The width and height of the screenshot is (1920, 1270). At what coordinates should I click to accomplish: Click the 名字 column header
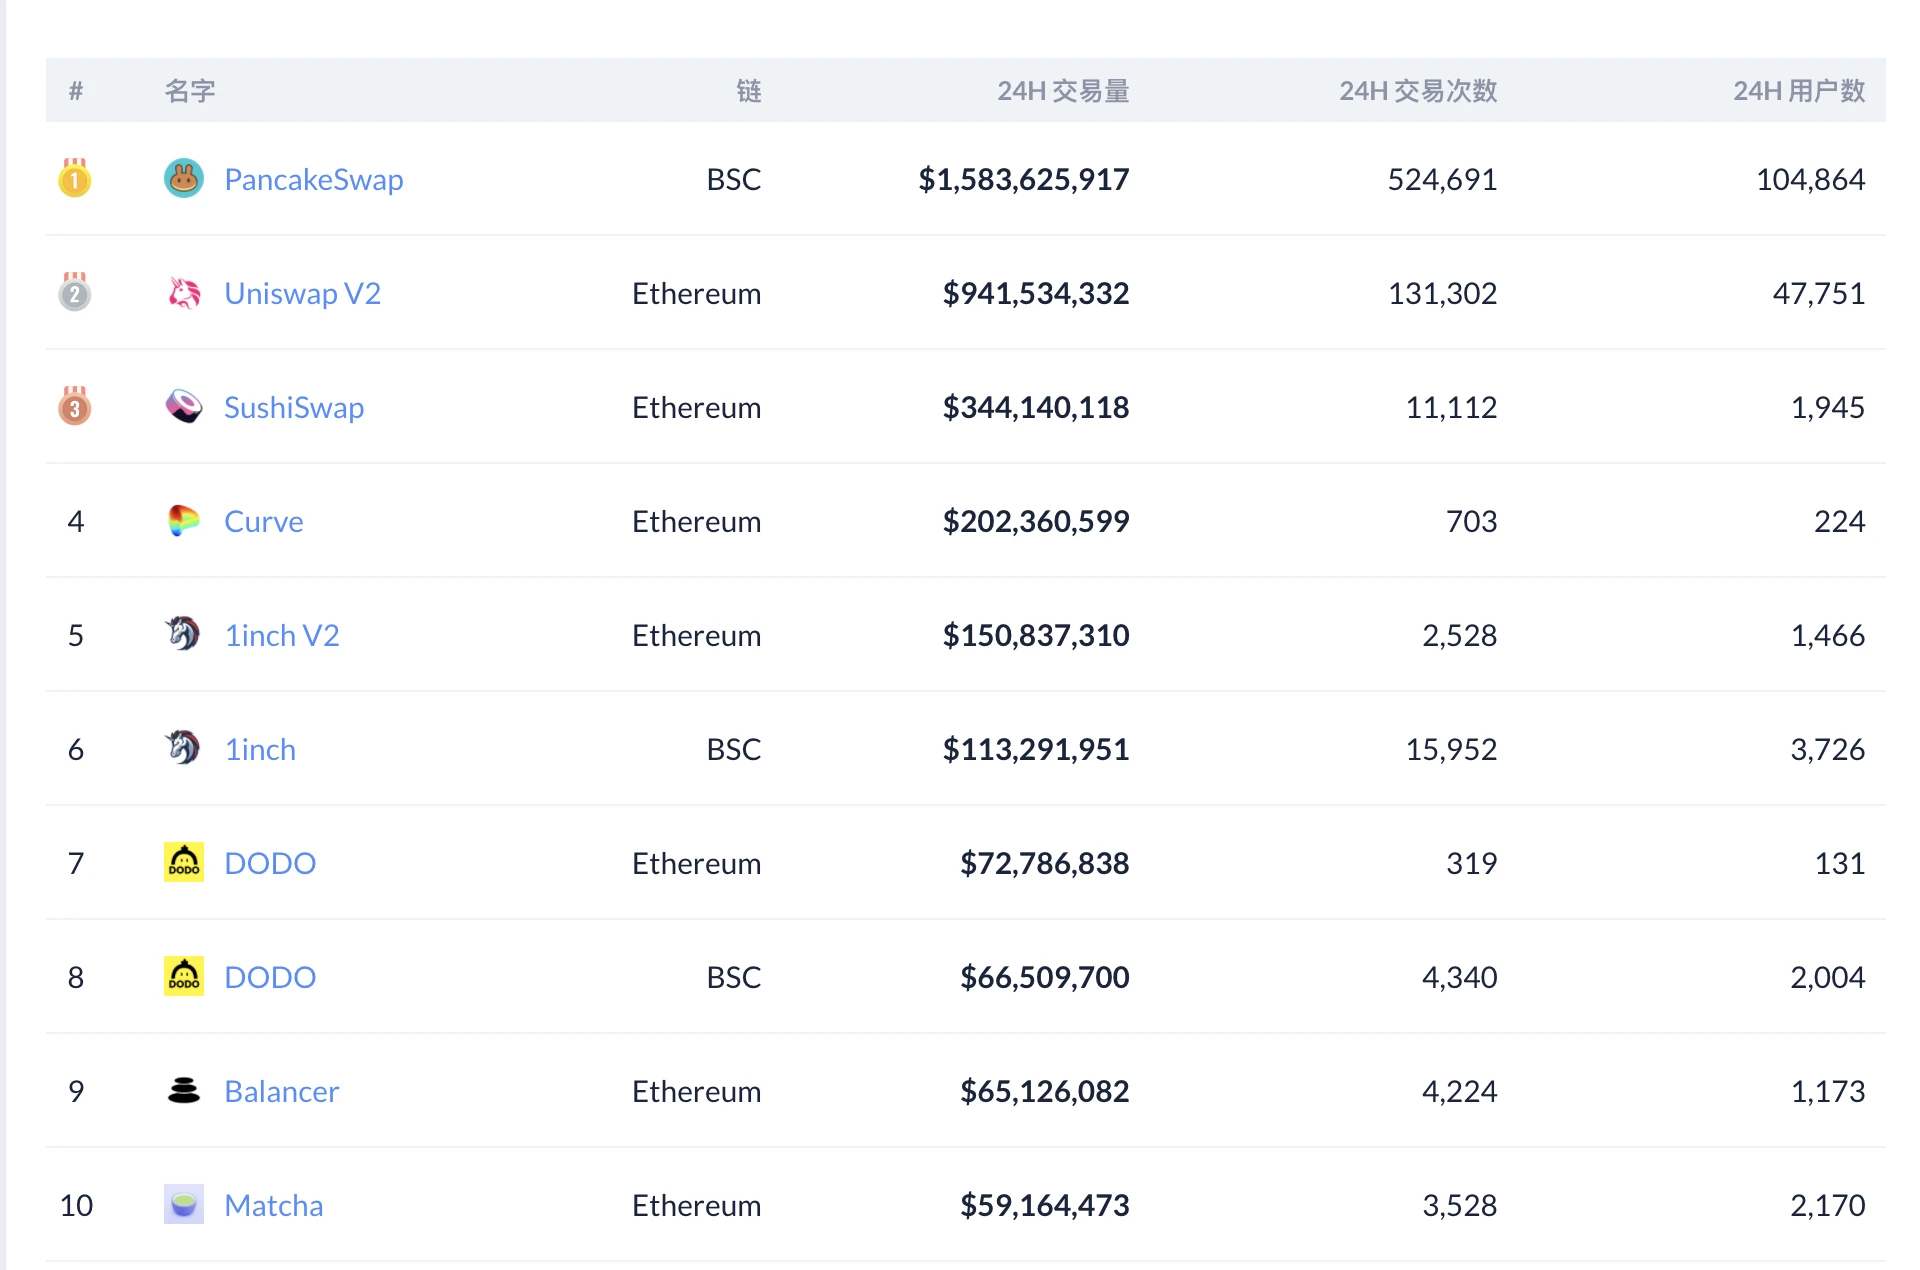click(190, 91)
